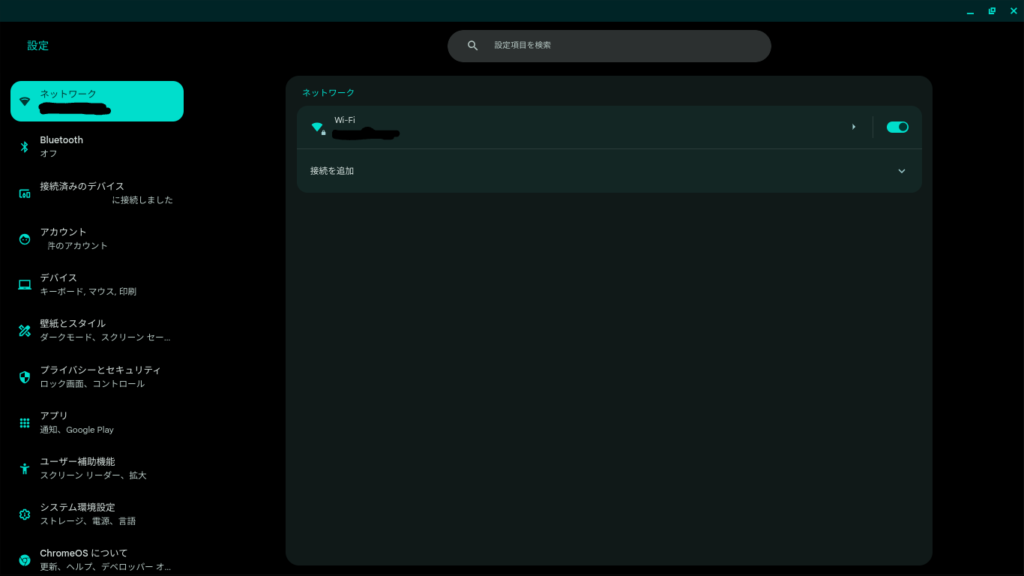Open プライバシーとセキュリティ settings
1024x576 pixels.
coord(99,377)
